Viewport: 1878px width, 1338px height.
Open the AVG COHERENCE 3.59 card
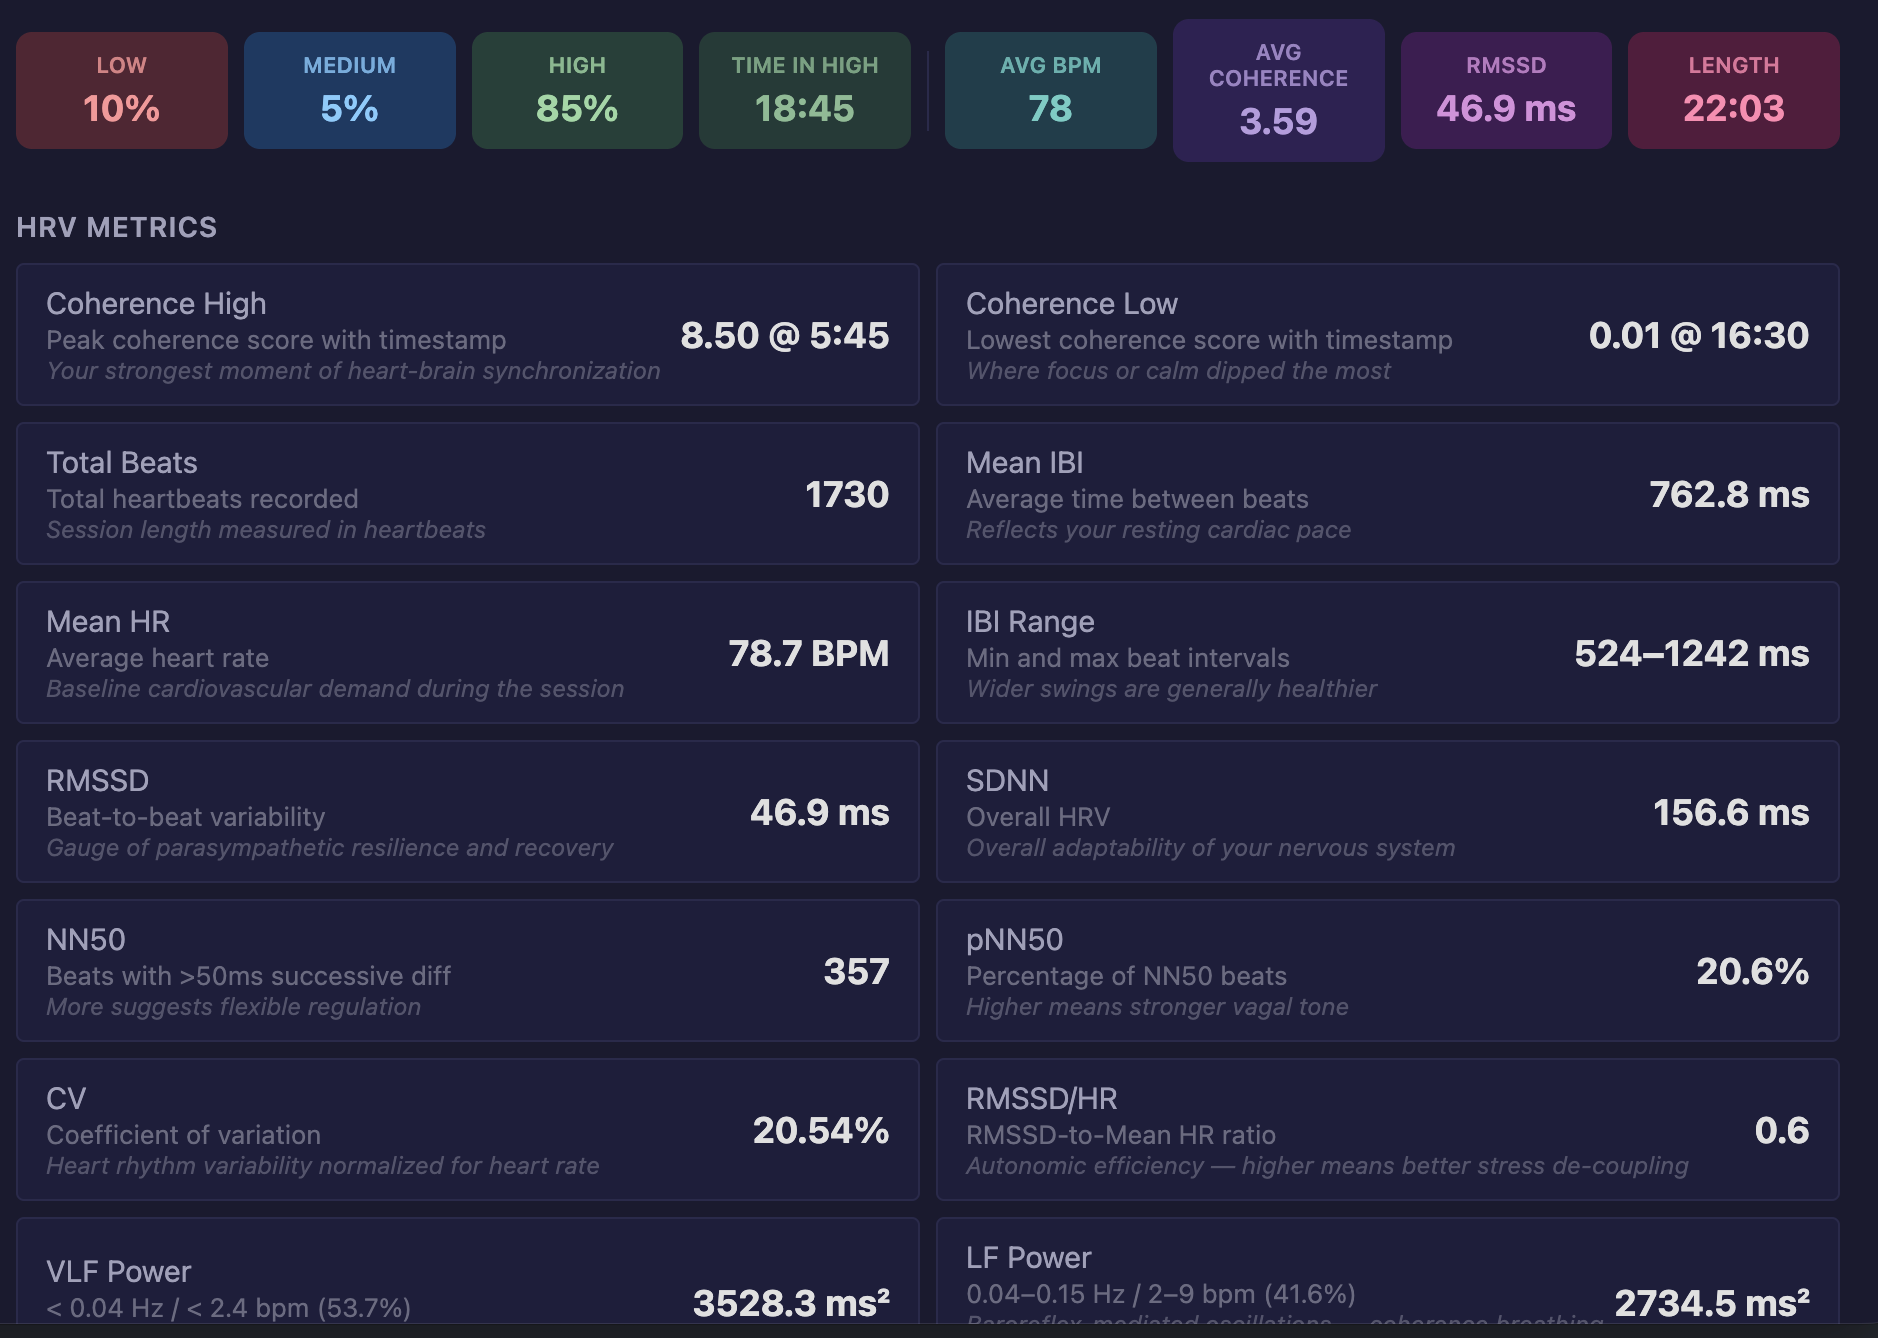(1279, 91)
